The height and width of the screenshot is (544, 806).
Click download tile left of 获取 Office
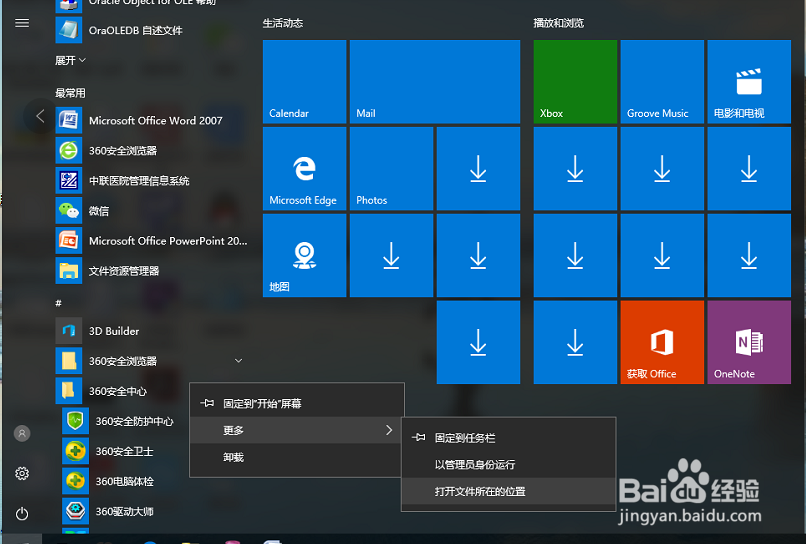pos(575,342)
